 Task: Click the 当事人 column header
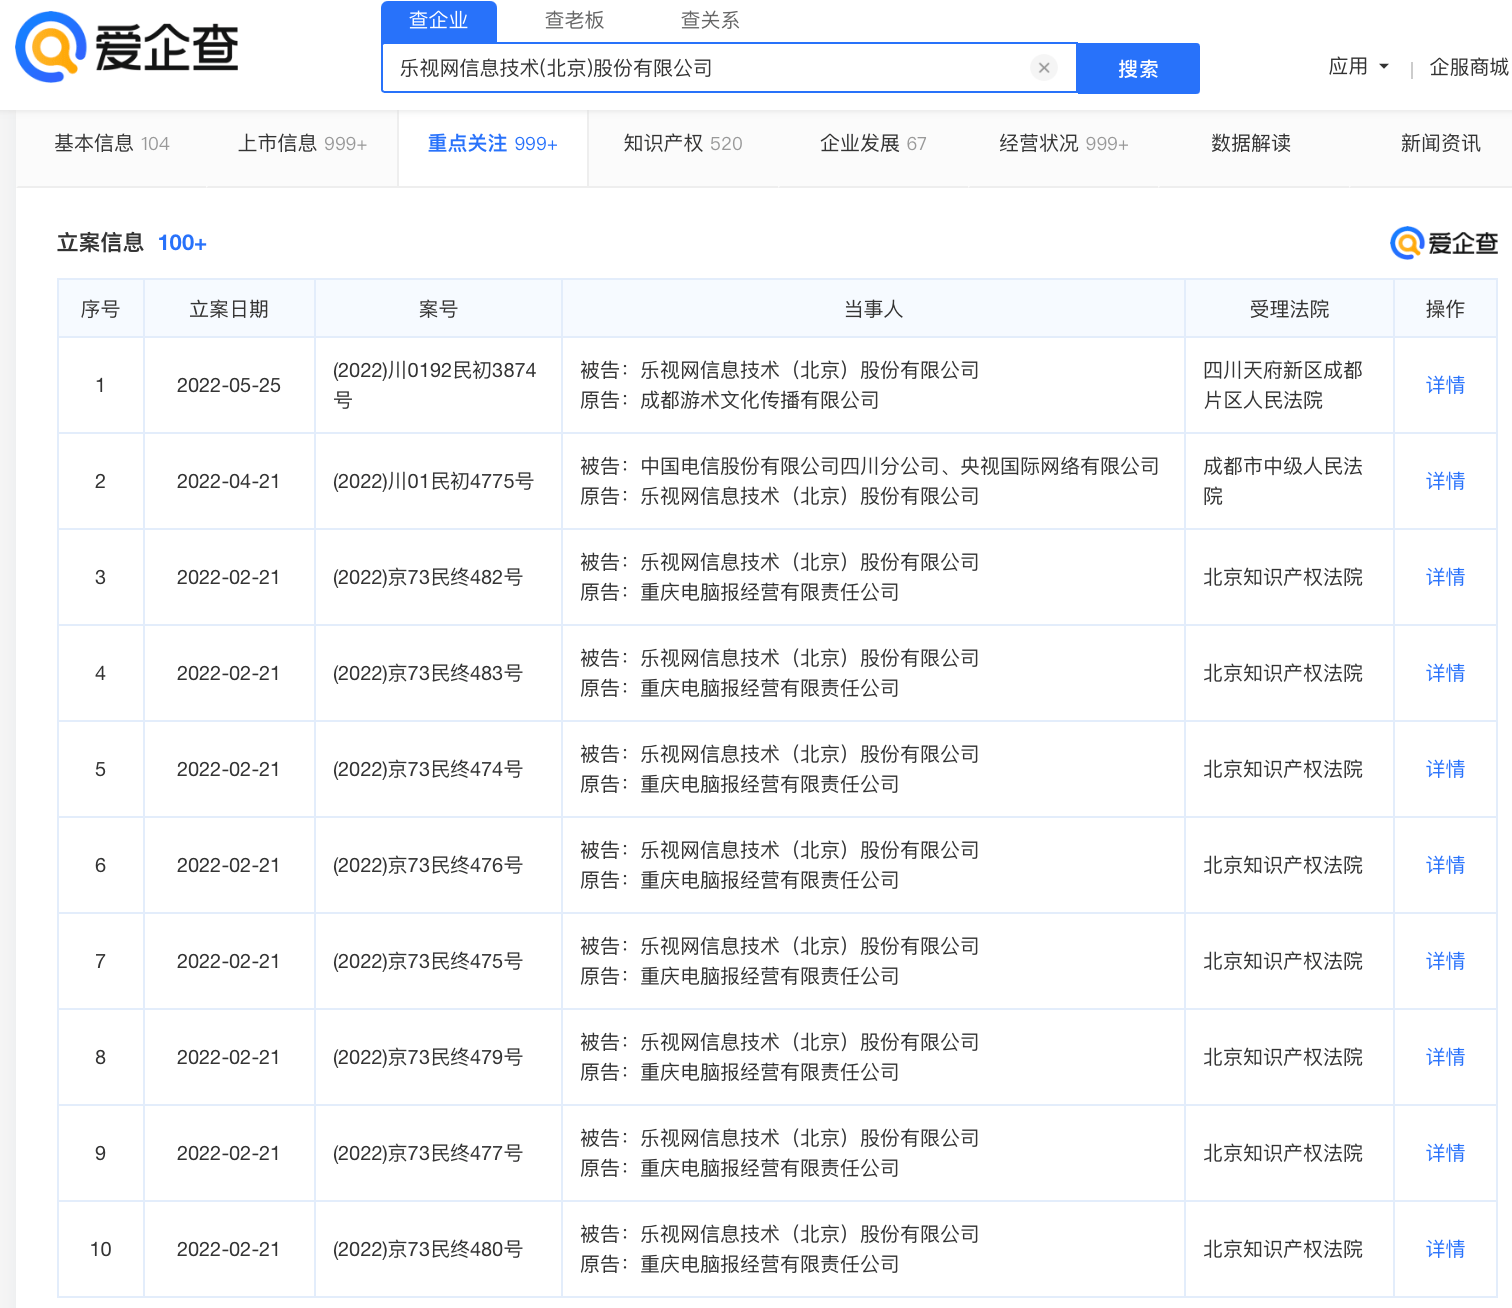tap(873, 310)
